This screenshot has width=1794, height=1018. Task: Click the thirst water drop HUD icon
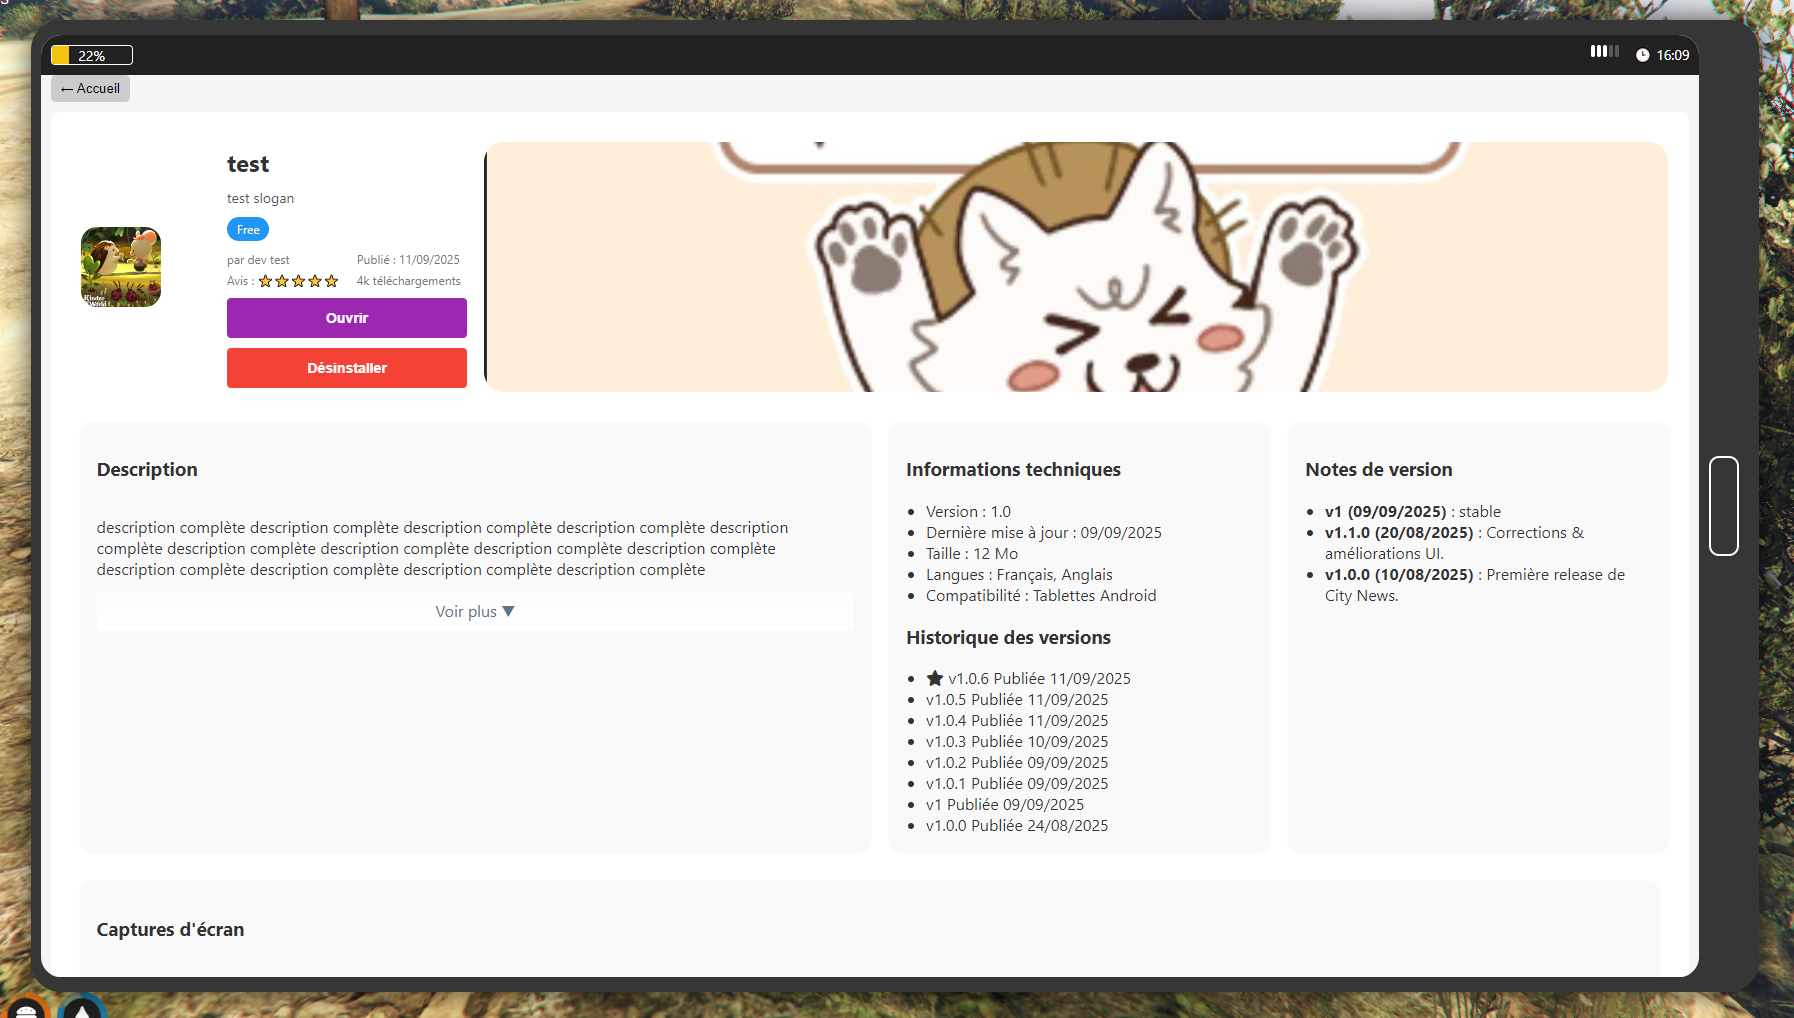[82, 1008]
